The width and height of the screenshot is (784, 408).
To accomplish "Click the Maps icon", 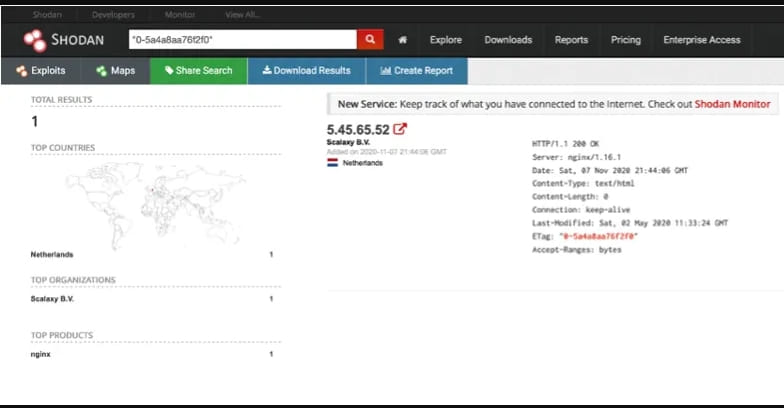I will (102, 71).
